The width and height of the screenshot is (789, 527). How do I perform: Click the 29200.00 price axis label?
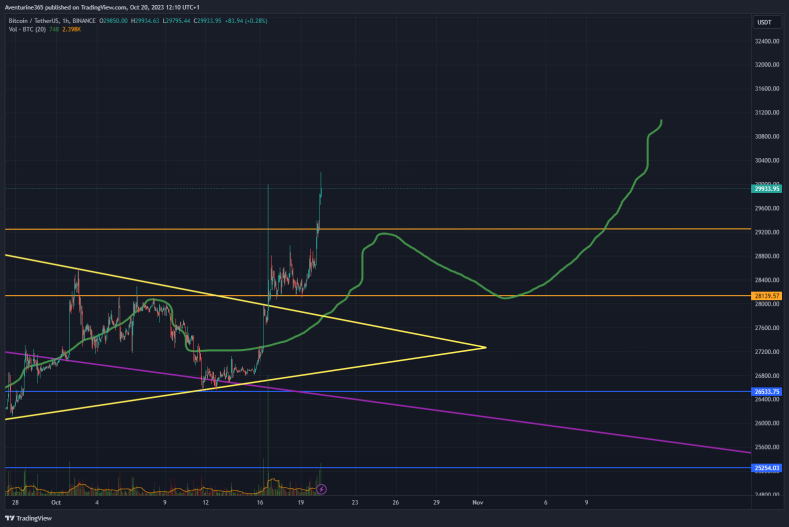[767, 232]
